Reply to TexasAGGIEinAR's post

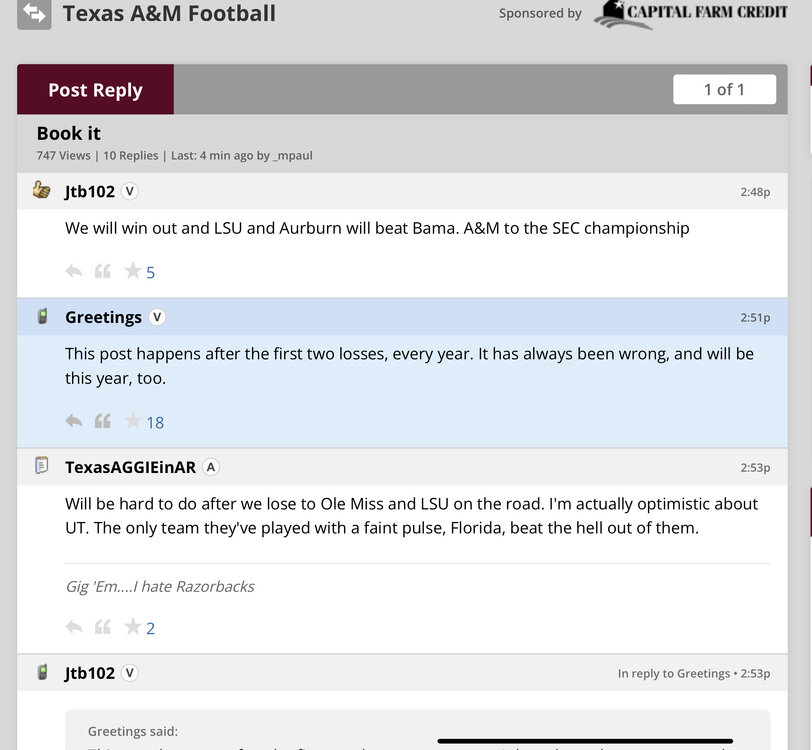[x=74, y=627]
